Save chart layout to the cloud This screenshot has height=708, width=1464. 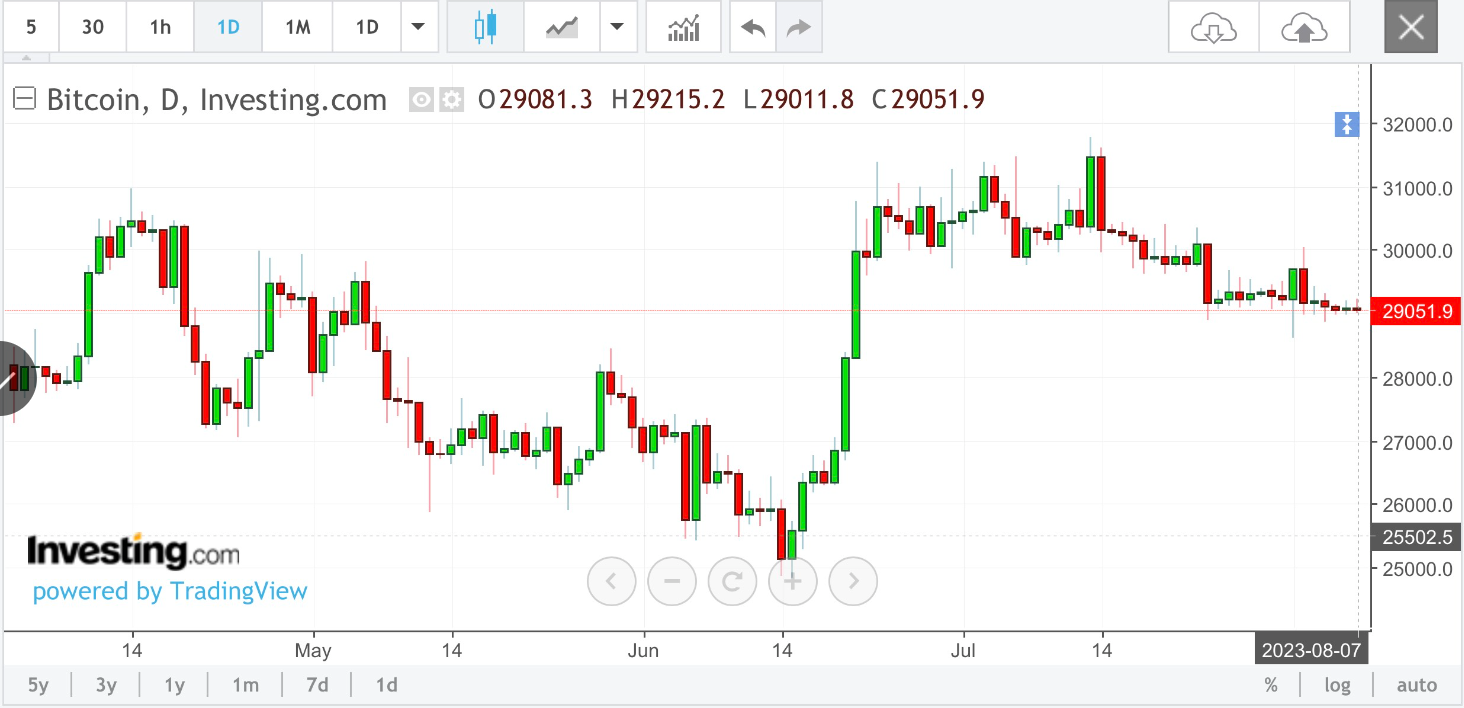tap(1304, 27)
